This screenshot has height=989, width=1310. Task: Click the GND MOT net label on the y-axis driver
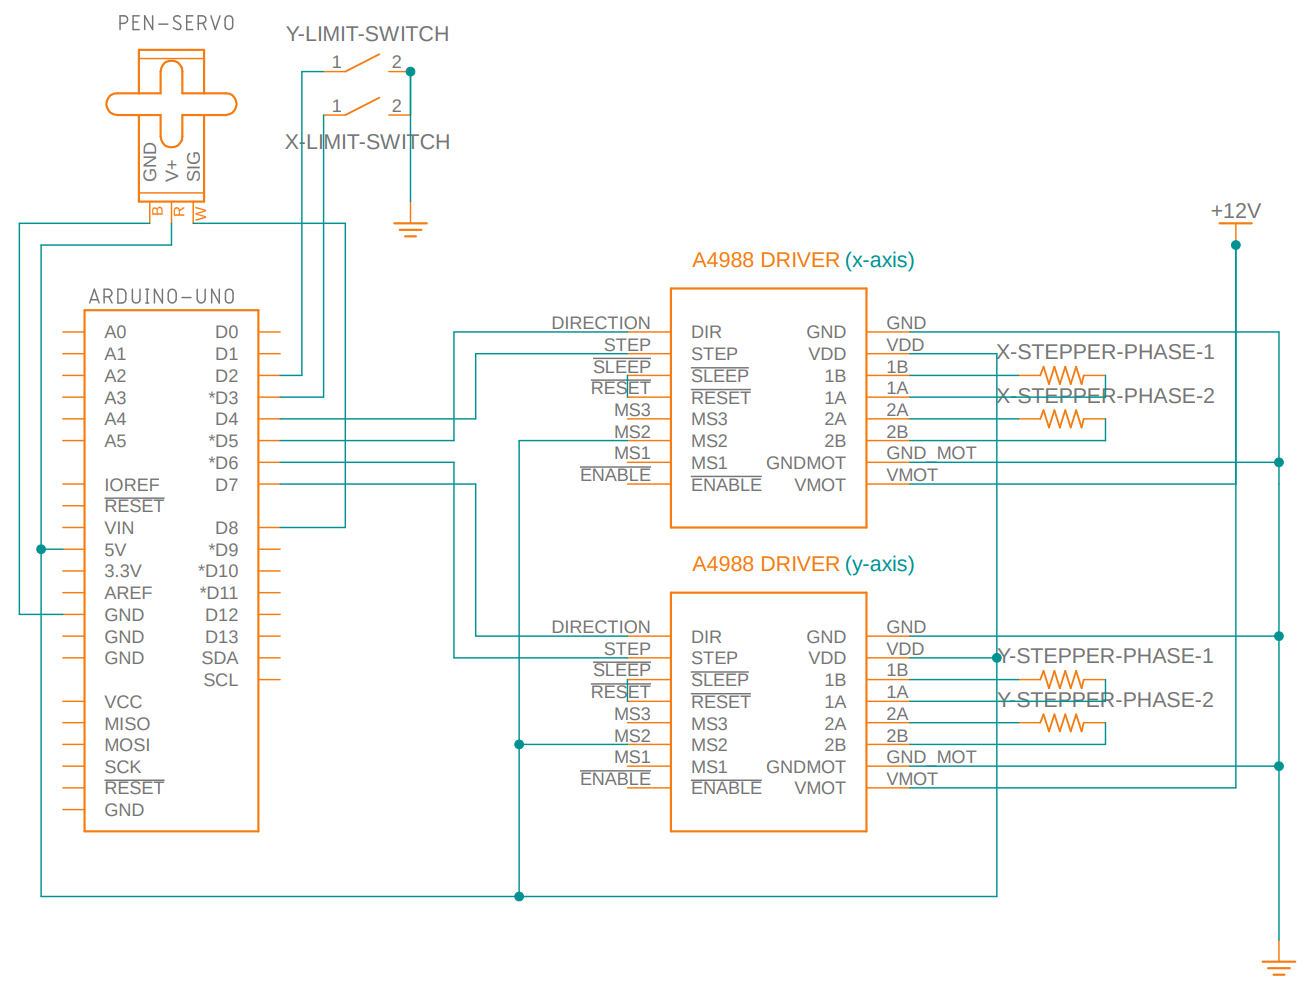pos(931,757)
